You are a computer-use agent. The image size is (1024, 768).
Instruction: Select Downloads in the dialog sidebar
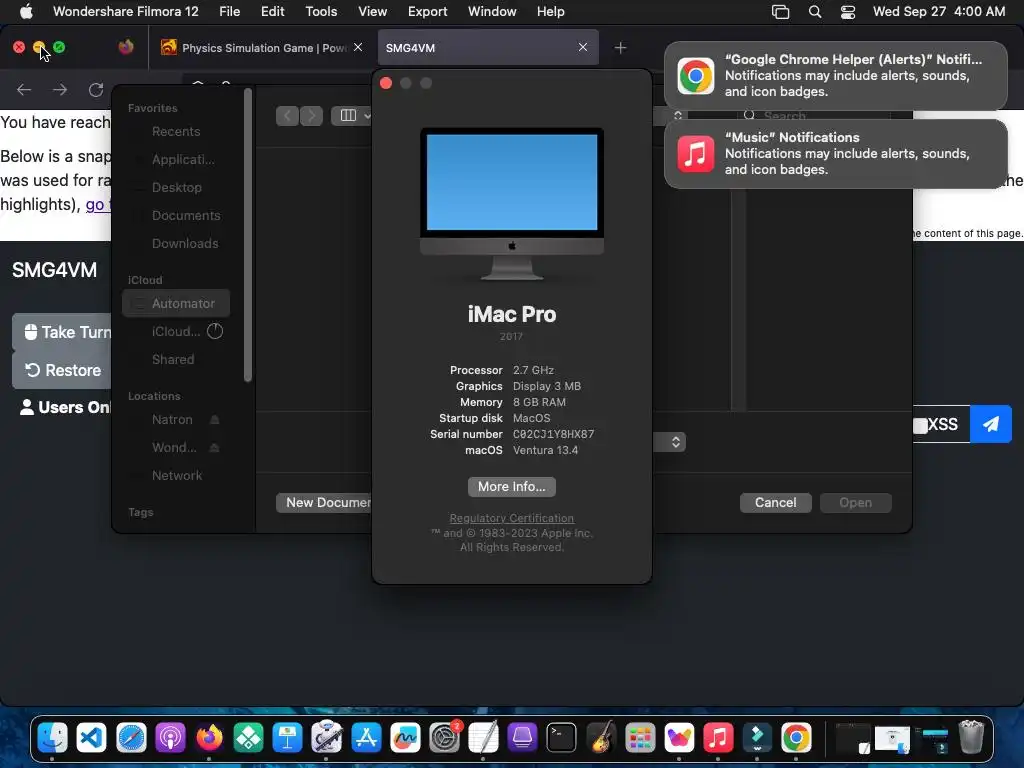[x=185, y=244]
